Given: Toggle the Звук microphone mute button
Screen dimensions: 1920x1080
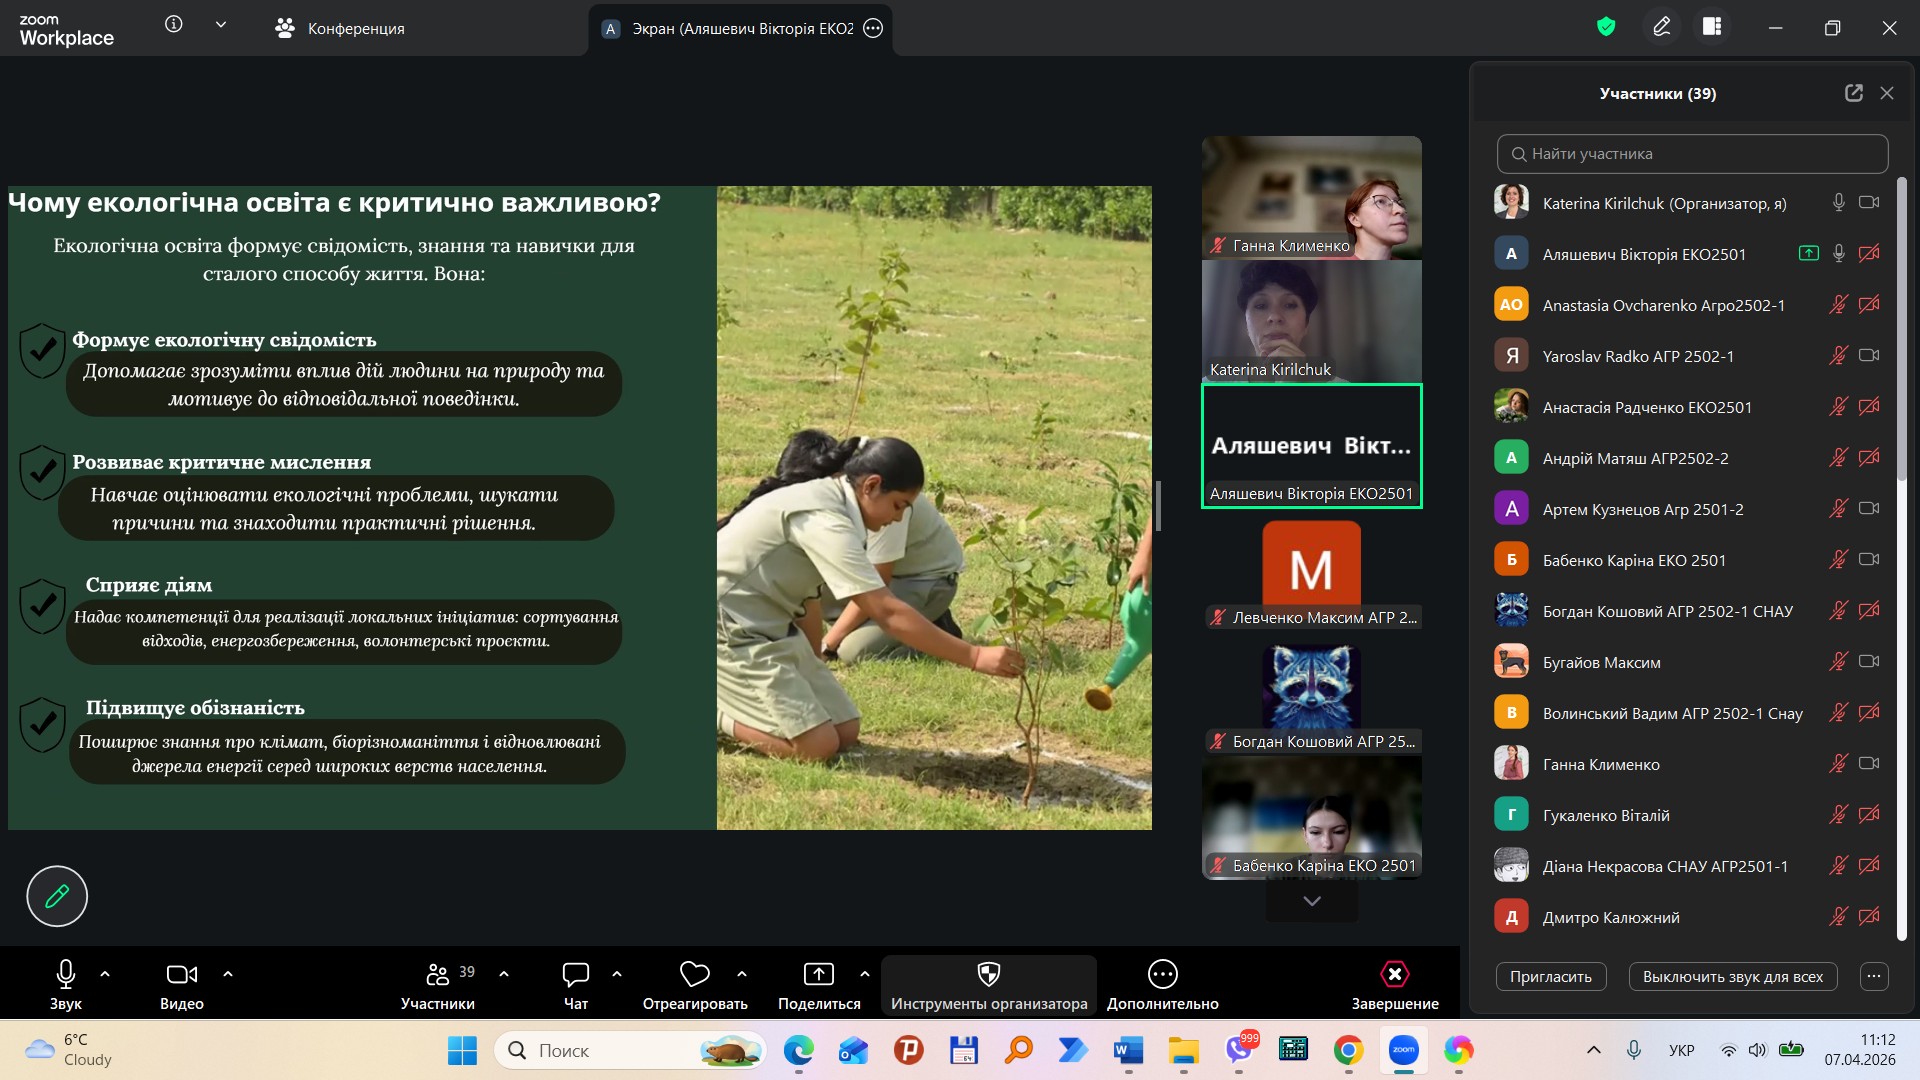Looking at the screenshot, I should tap(66, 975).
